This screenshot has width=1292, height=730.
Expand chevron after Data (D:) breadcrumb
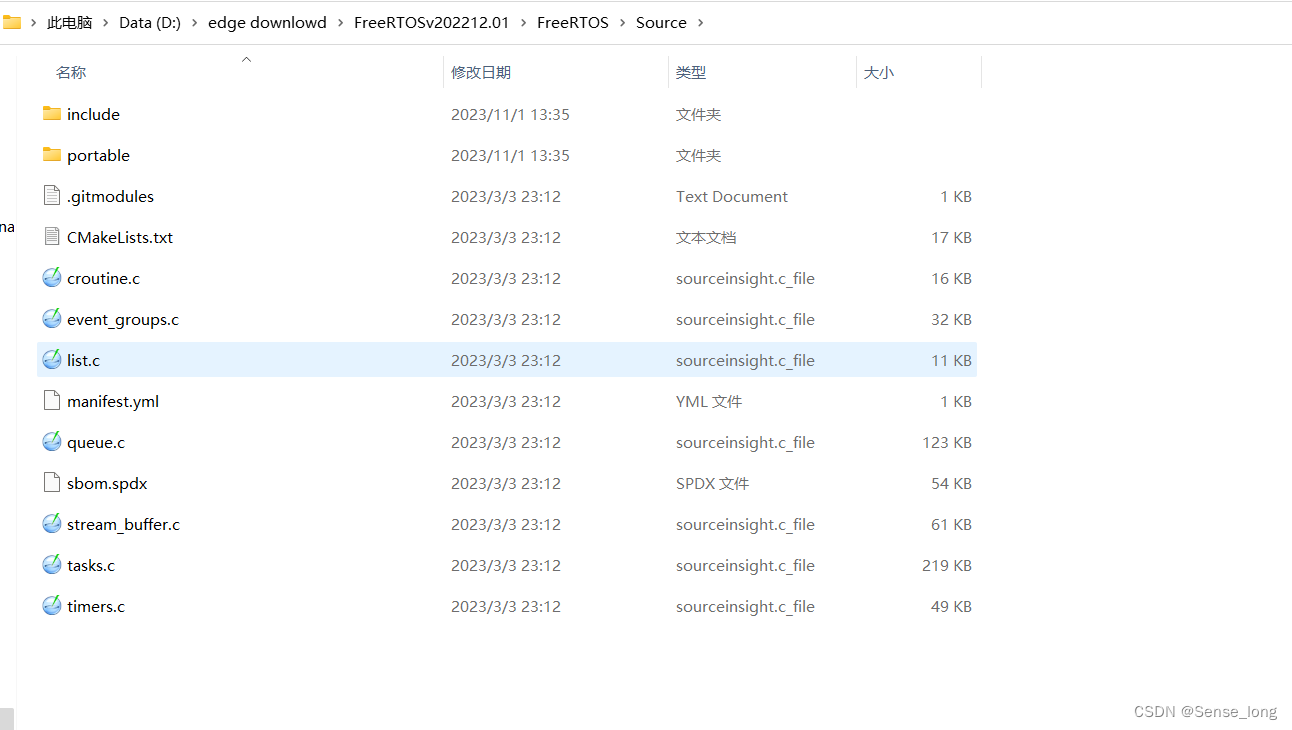click(194, 22)
